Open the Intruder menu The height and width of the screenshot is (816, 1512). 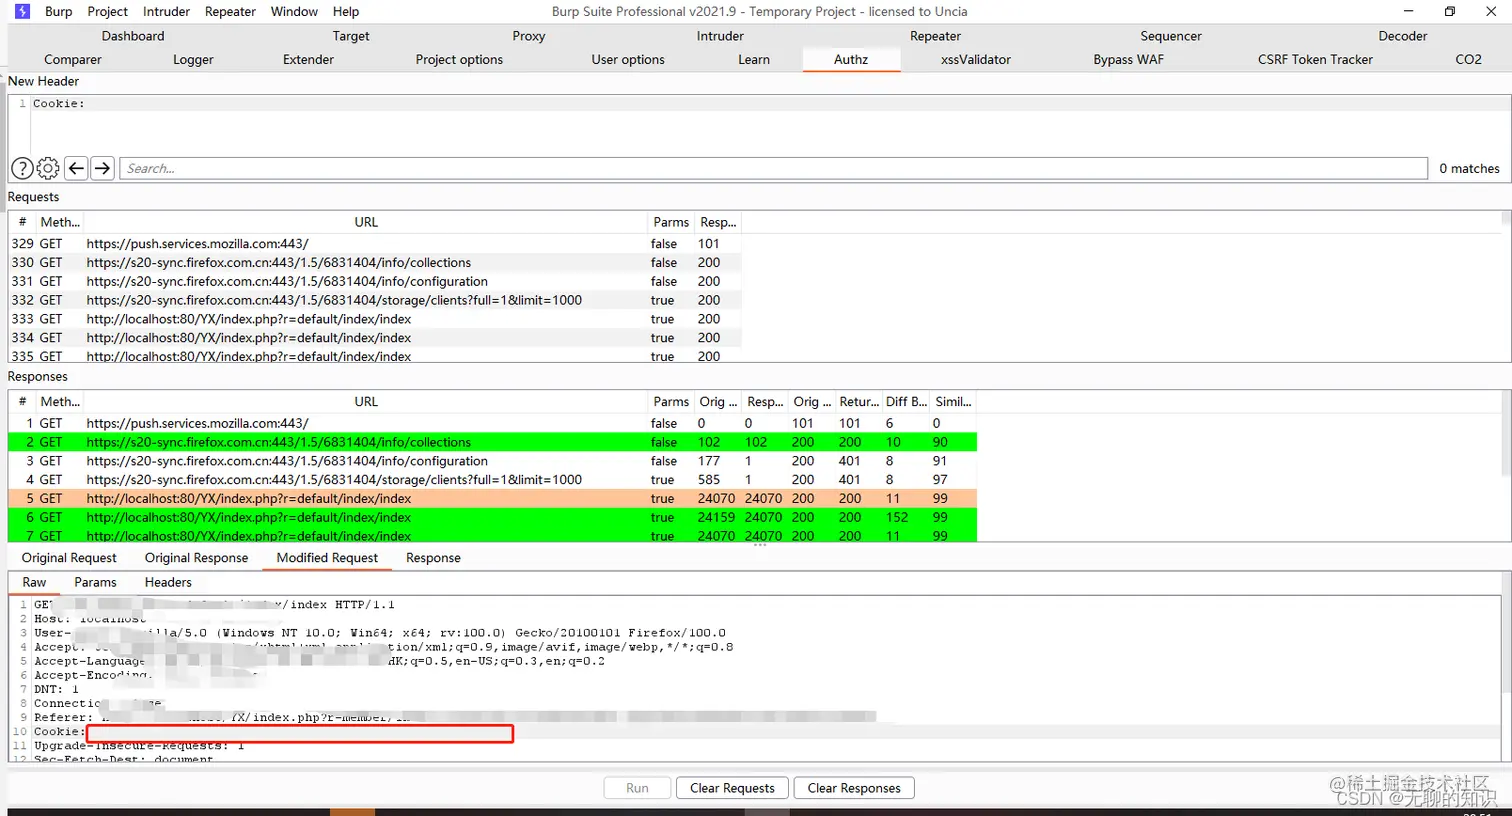[166, 11]
